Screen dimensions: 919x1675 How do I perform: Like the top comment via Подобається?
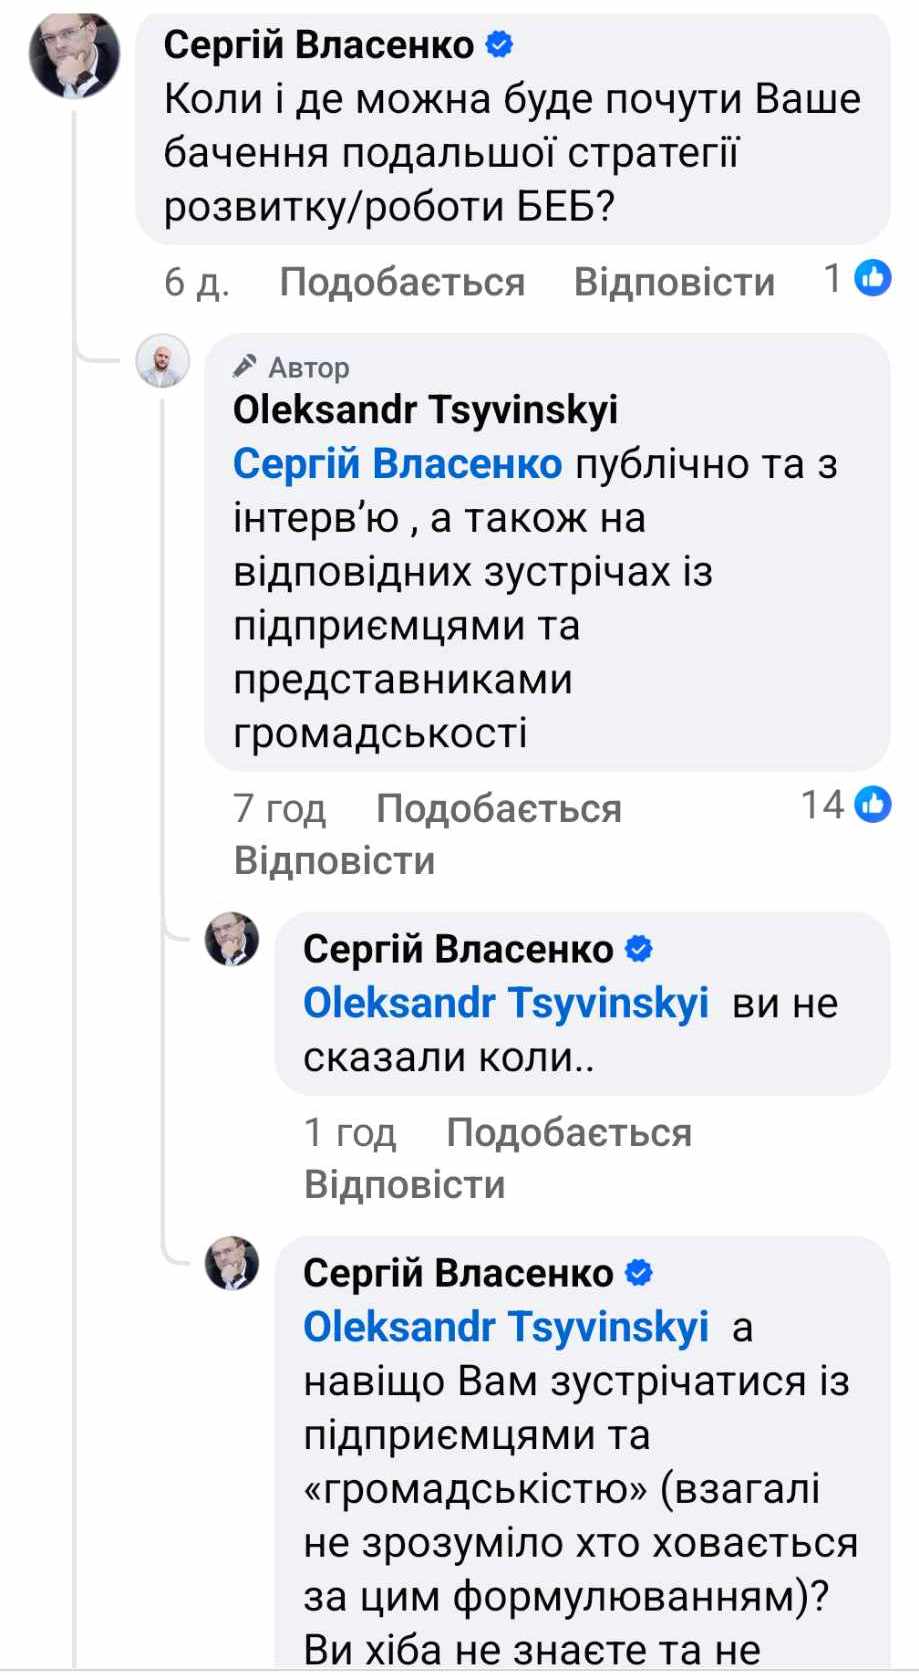coord(402,282)
